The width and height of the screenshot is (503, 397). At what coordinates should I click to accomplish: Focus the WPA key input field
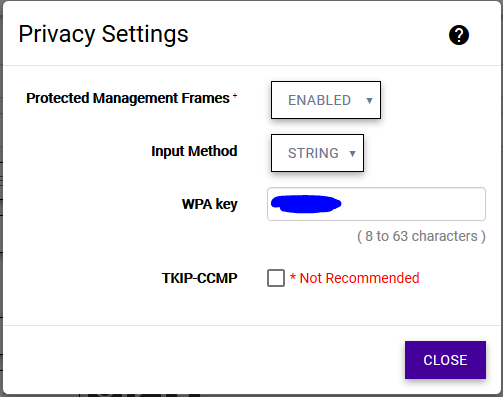tap(376, 204)
